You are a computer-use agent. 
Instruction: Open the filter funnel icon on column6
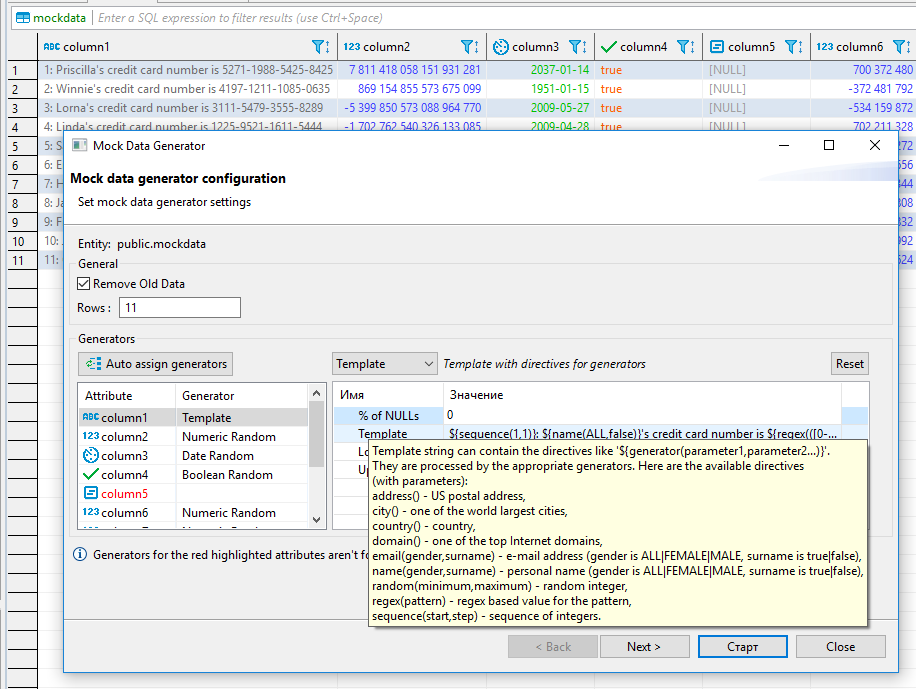[899, 46]
